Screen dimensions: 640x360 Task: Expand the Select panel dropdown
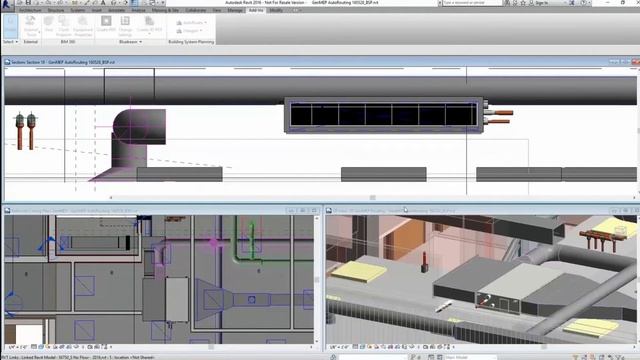click(11, 42)
